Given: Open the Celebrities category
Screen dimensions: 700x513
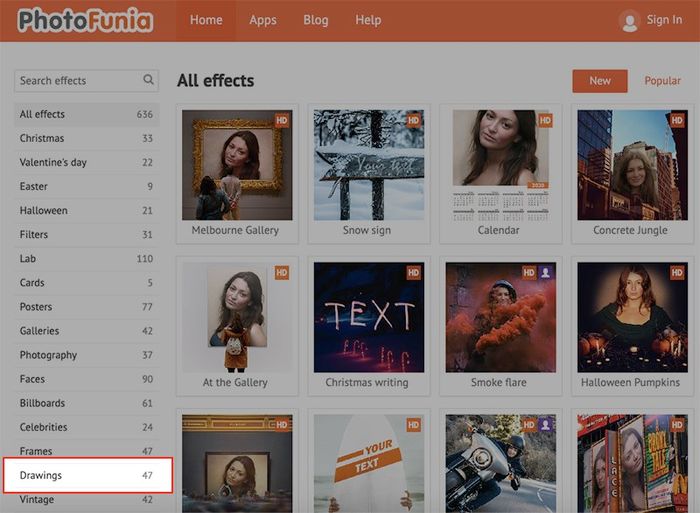Looking at the screenshot, I should tap(87, 428).
